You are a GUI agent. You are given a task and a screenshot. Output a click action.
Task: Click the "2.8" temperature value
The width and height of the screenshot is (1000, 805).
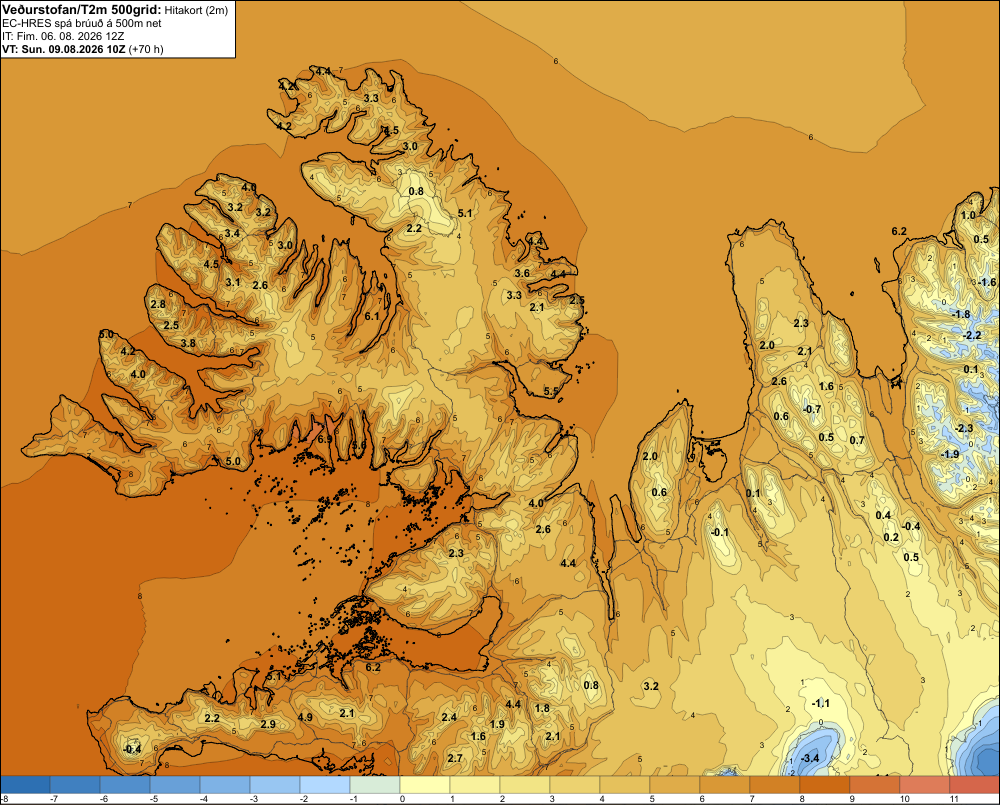coord(158,304)
